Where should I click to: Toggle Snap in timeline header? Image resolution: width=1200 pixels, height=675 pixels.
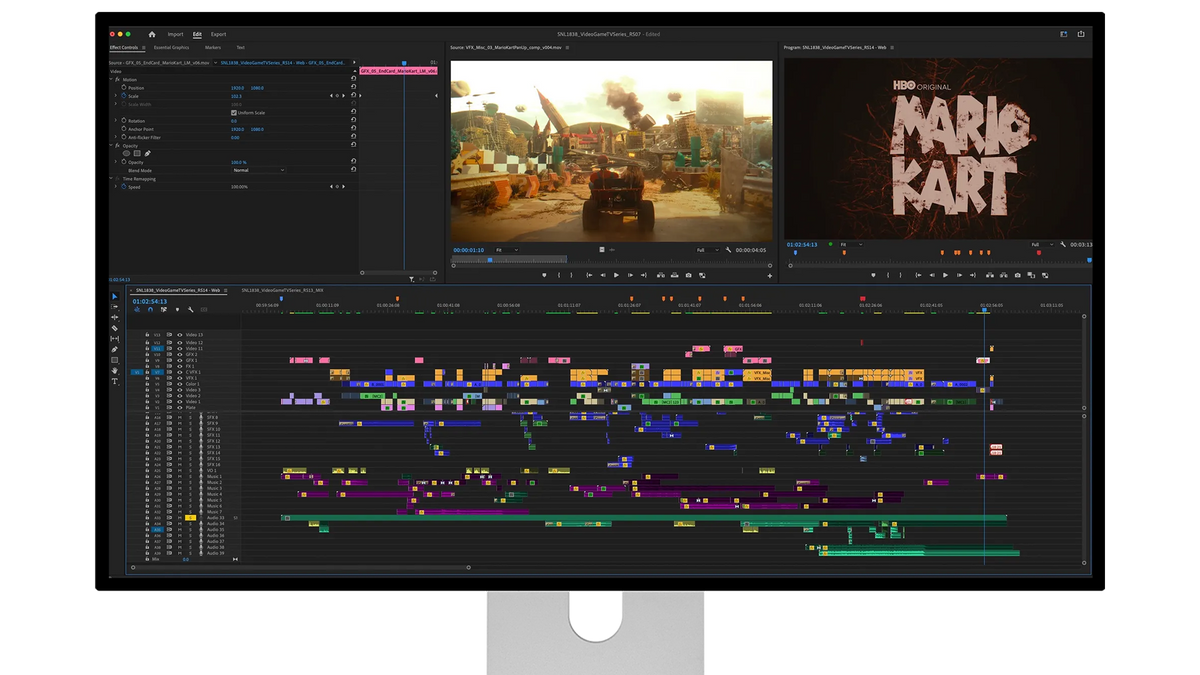click(150, 310)
